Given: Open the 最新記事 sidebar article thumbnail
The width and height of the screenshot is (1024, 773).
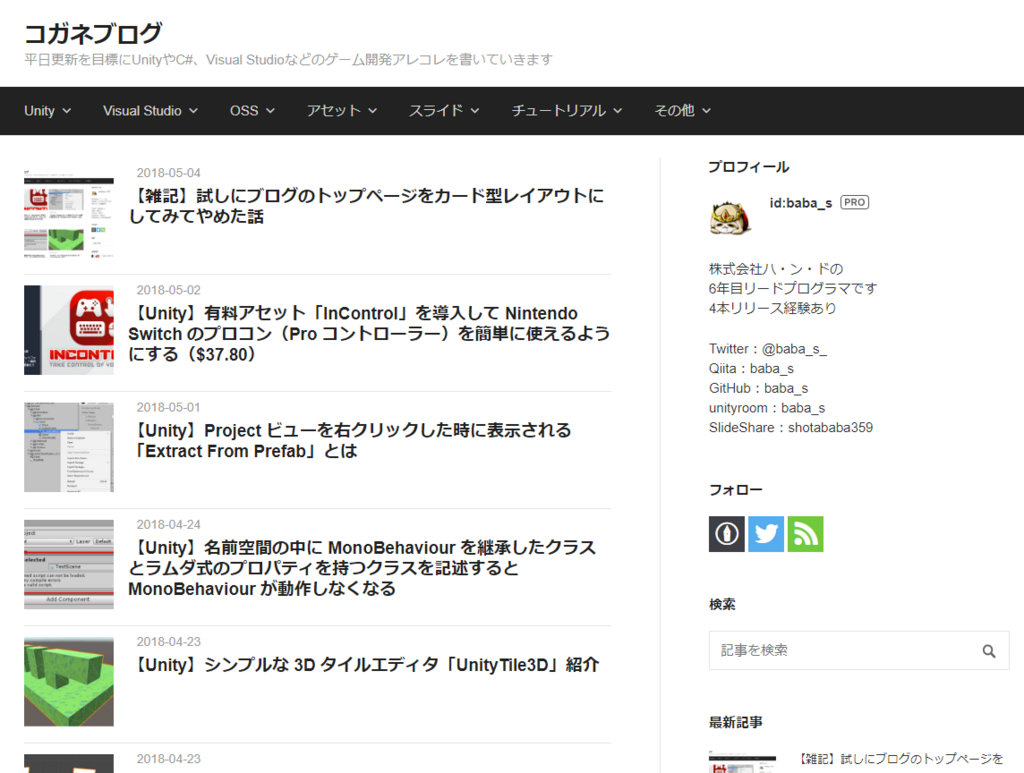Looking at the screenshot, I should pyautogui.click(x=743, y=762).
